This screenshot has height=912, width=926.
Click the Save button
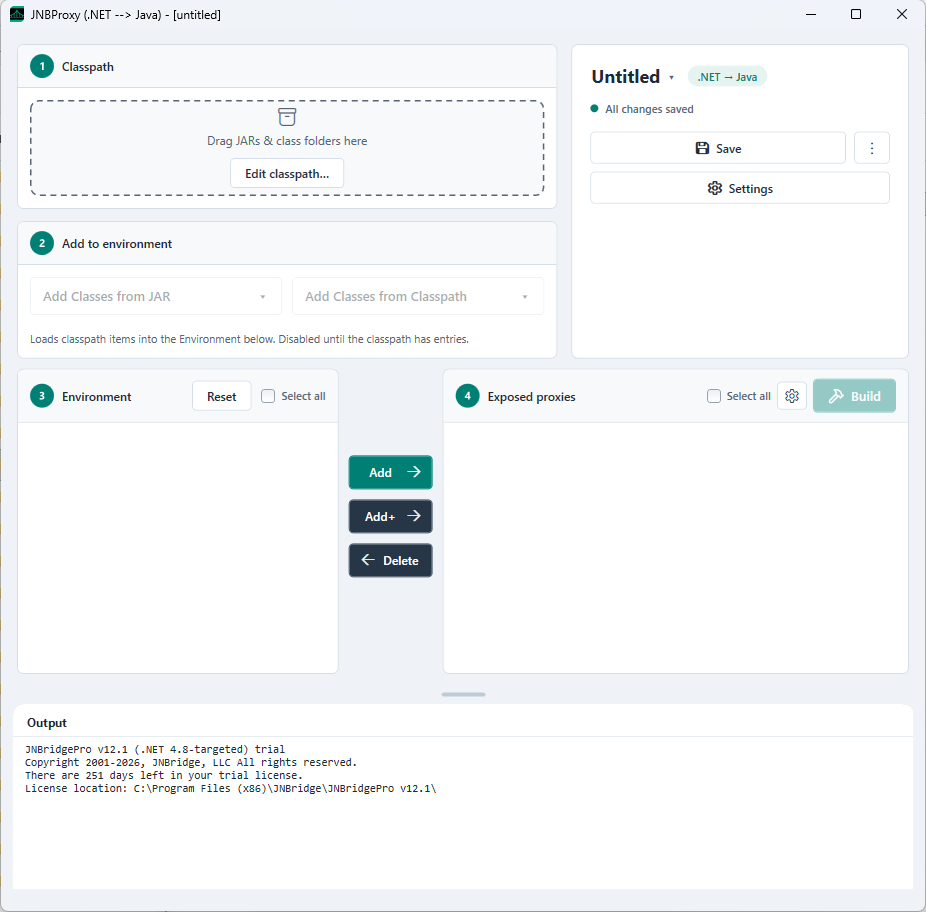(718, 148)
